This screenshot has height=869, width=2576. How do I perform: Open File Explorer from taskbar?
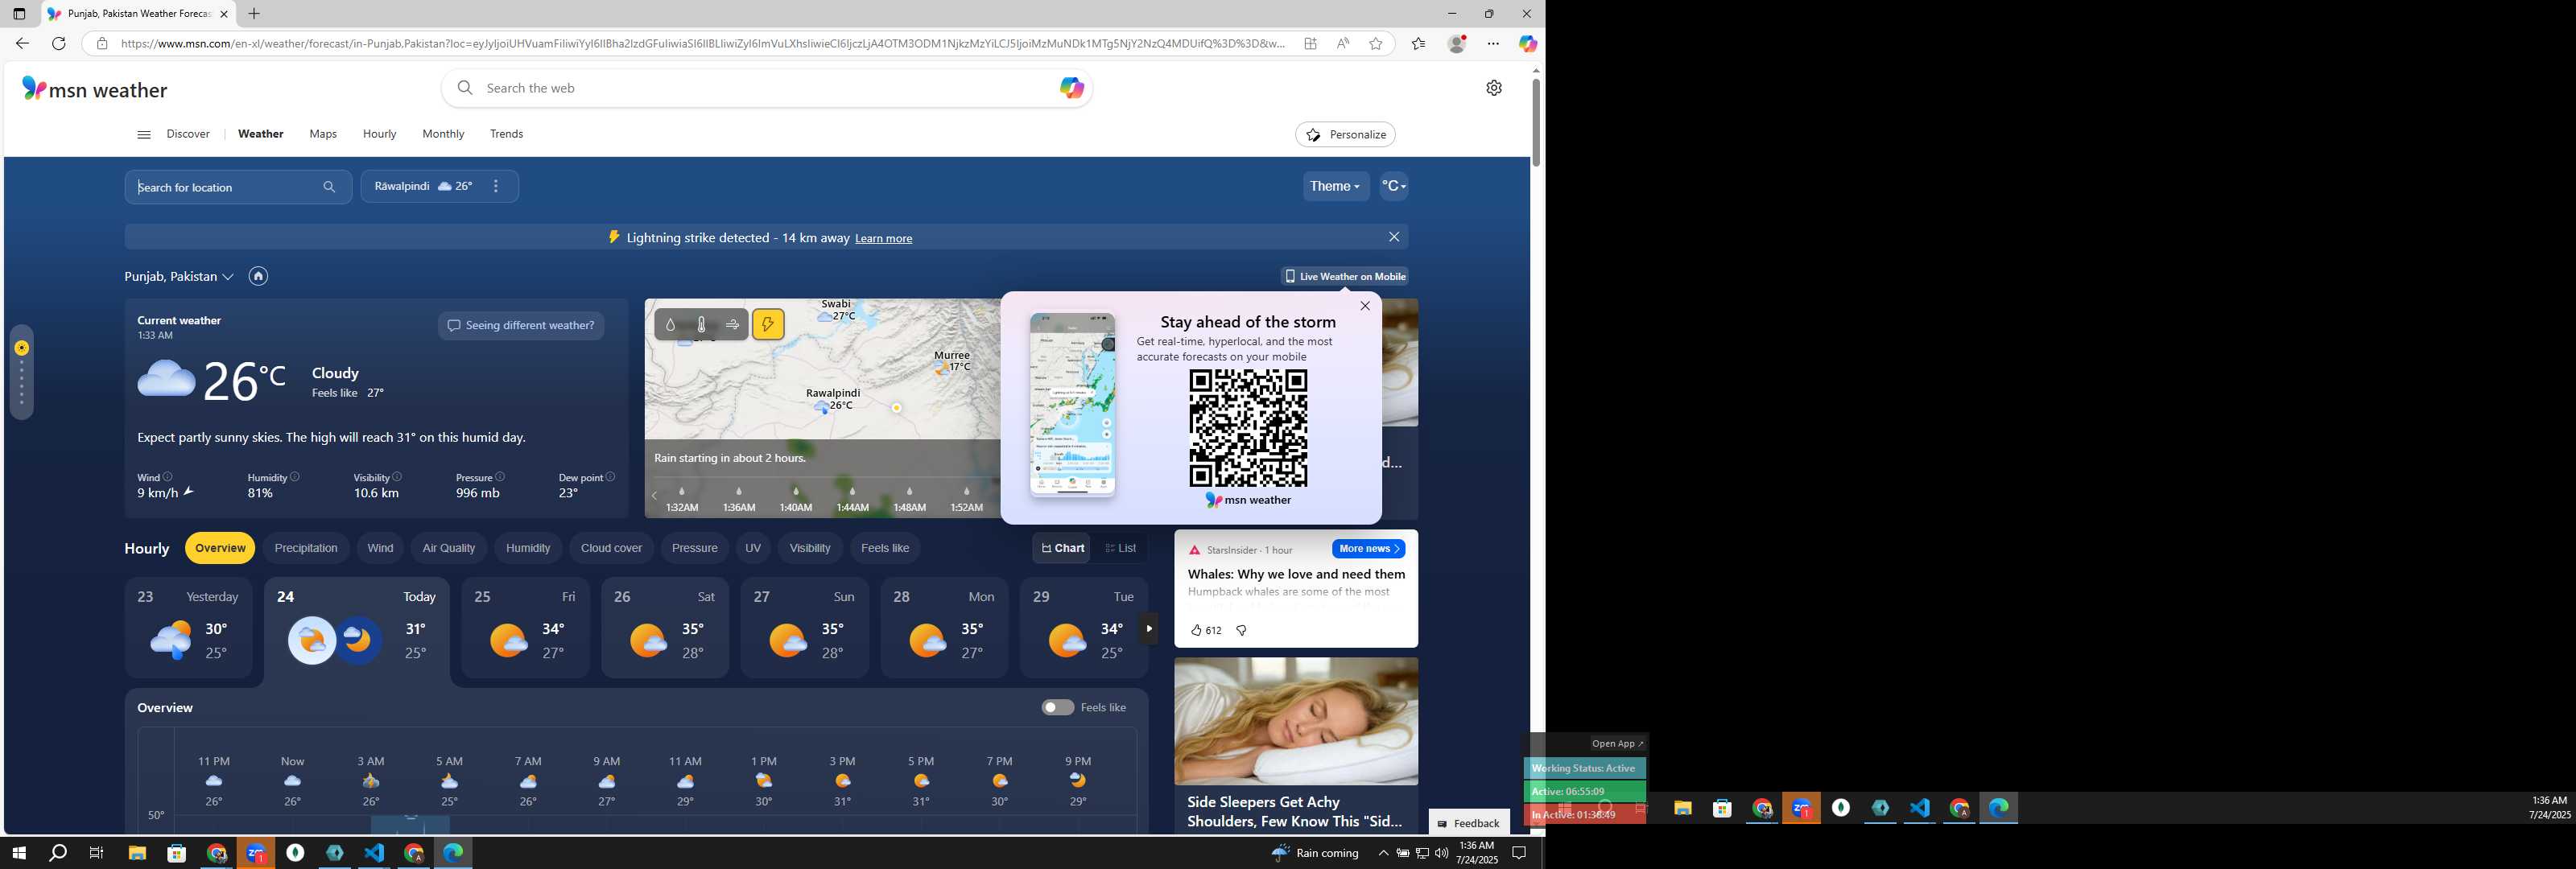137,853
